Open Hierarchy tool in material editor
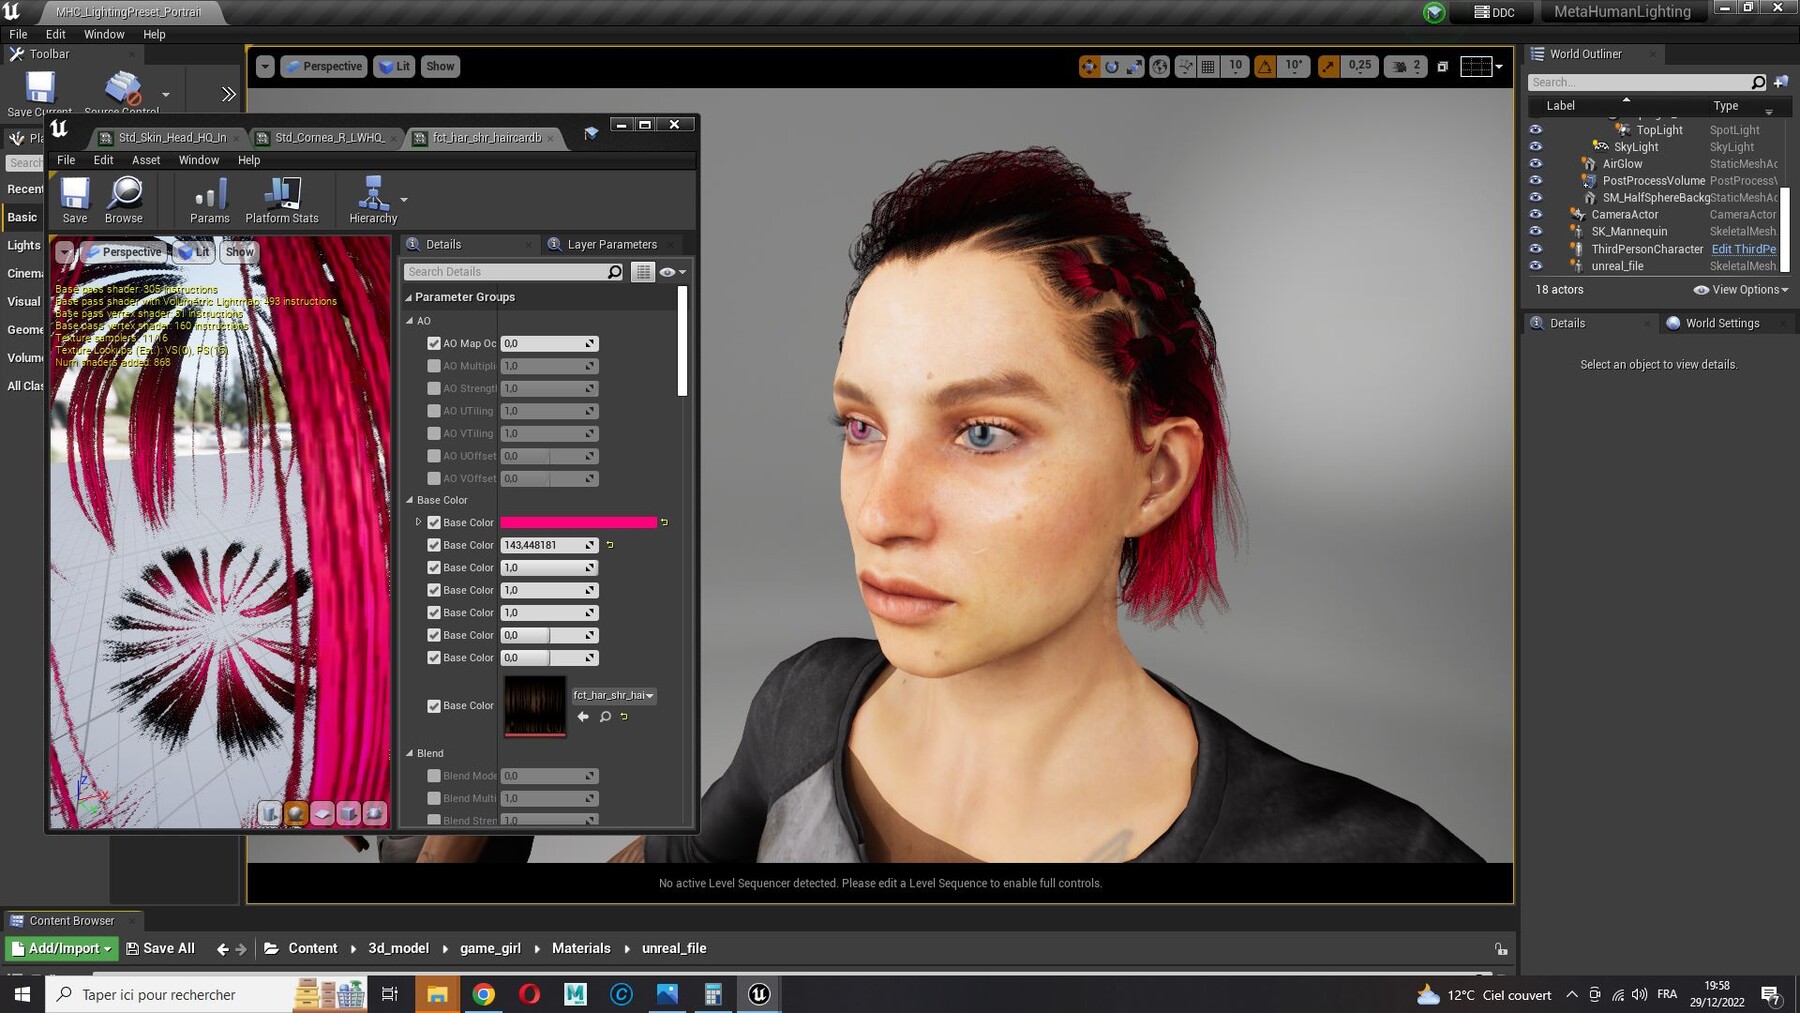1800x1013 pixels. [x=373, y=199]
